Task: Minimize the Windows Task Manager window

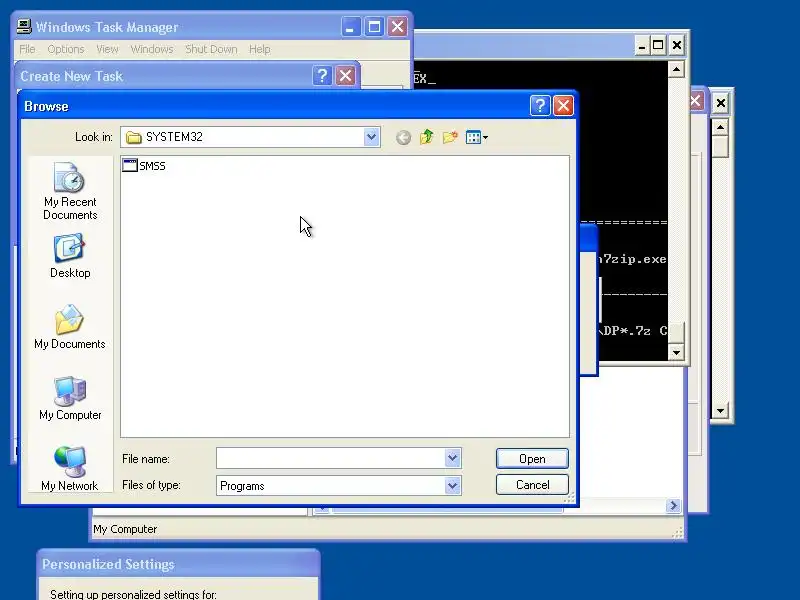Action: (351, 27)
